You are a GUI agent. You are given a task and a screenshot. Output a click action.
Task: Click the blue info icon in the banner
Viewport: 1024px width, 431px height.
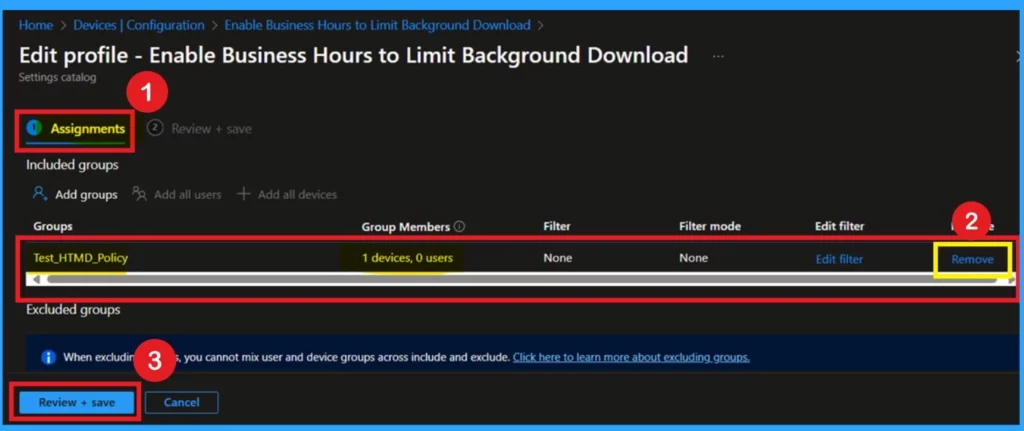tap(48, 357)
